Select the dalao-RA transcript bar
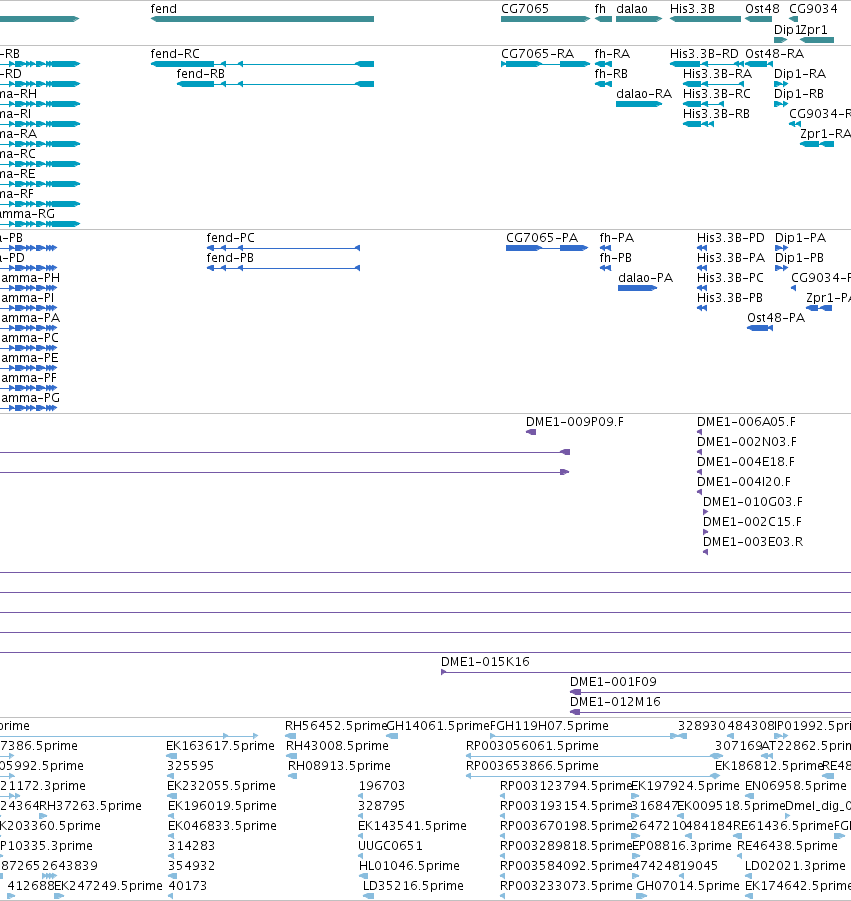 click(x=639, y=104)
